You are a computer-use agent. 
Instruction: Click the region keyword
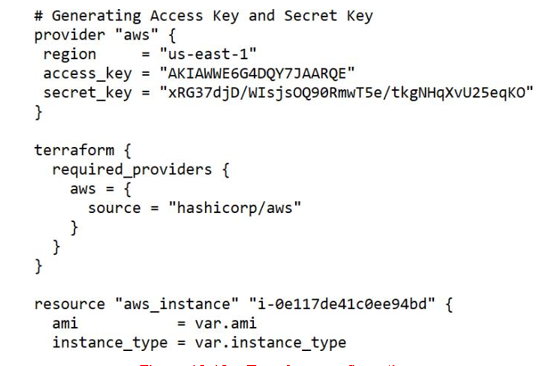click(70, 55)
